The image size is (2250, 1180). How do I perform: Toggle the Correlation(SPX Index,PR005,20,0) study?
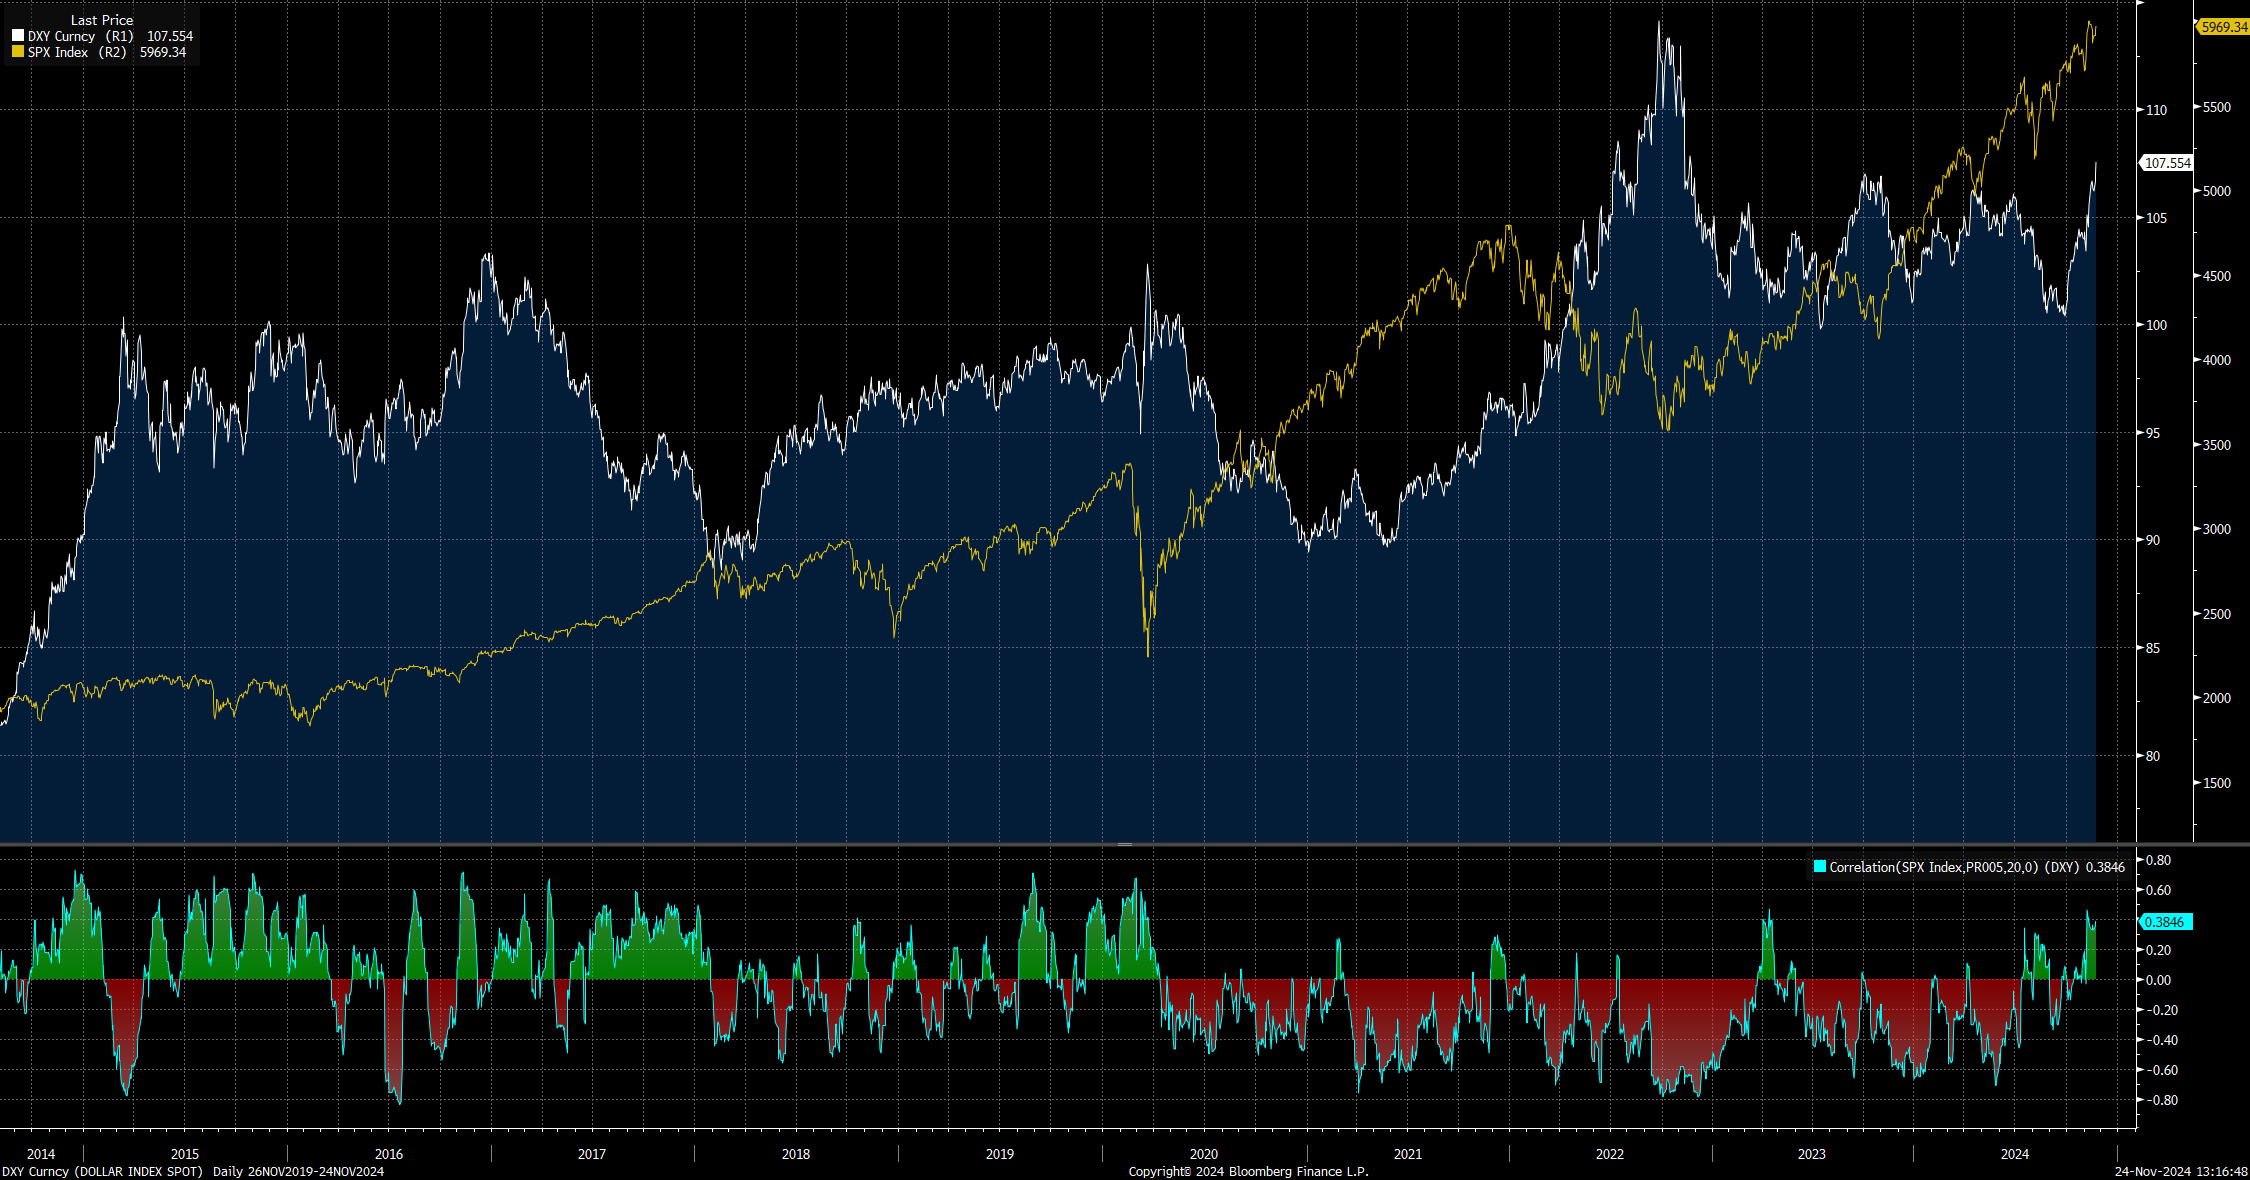1820,867
